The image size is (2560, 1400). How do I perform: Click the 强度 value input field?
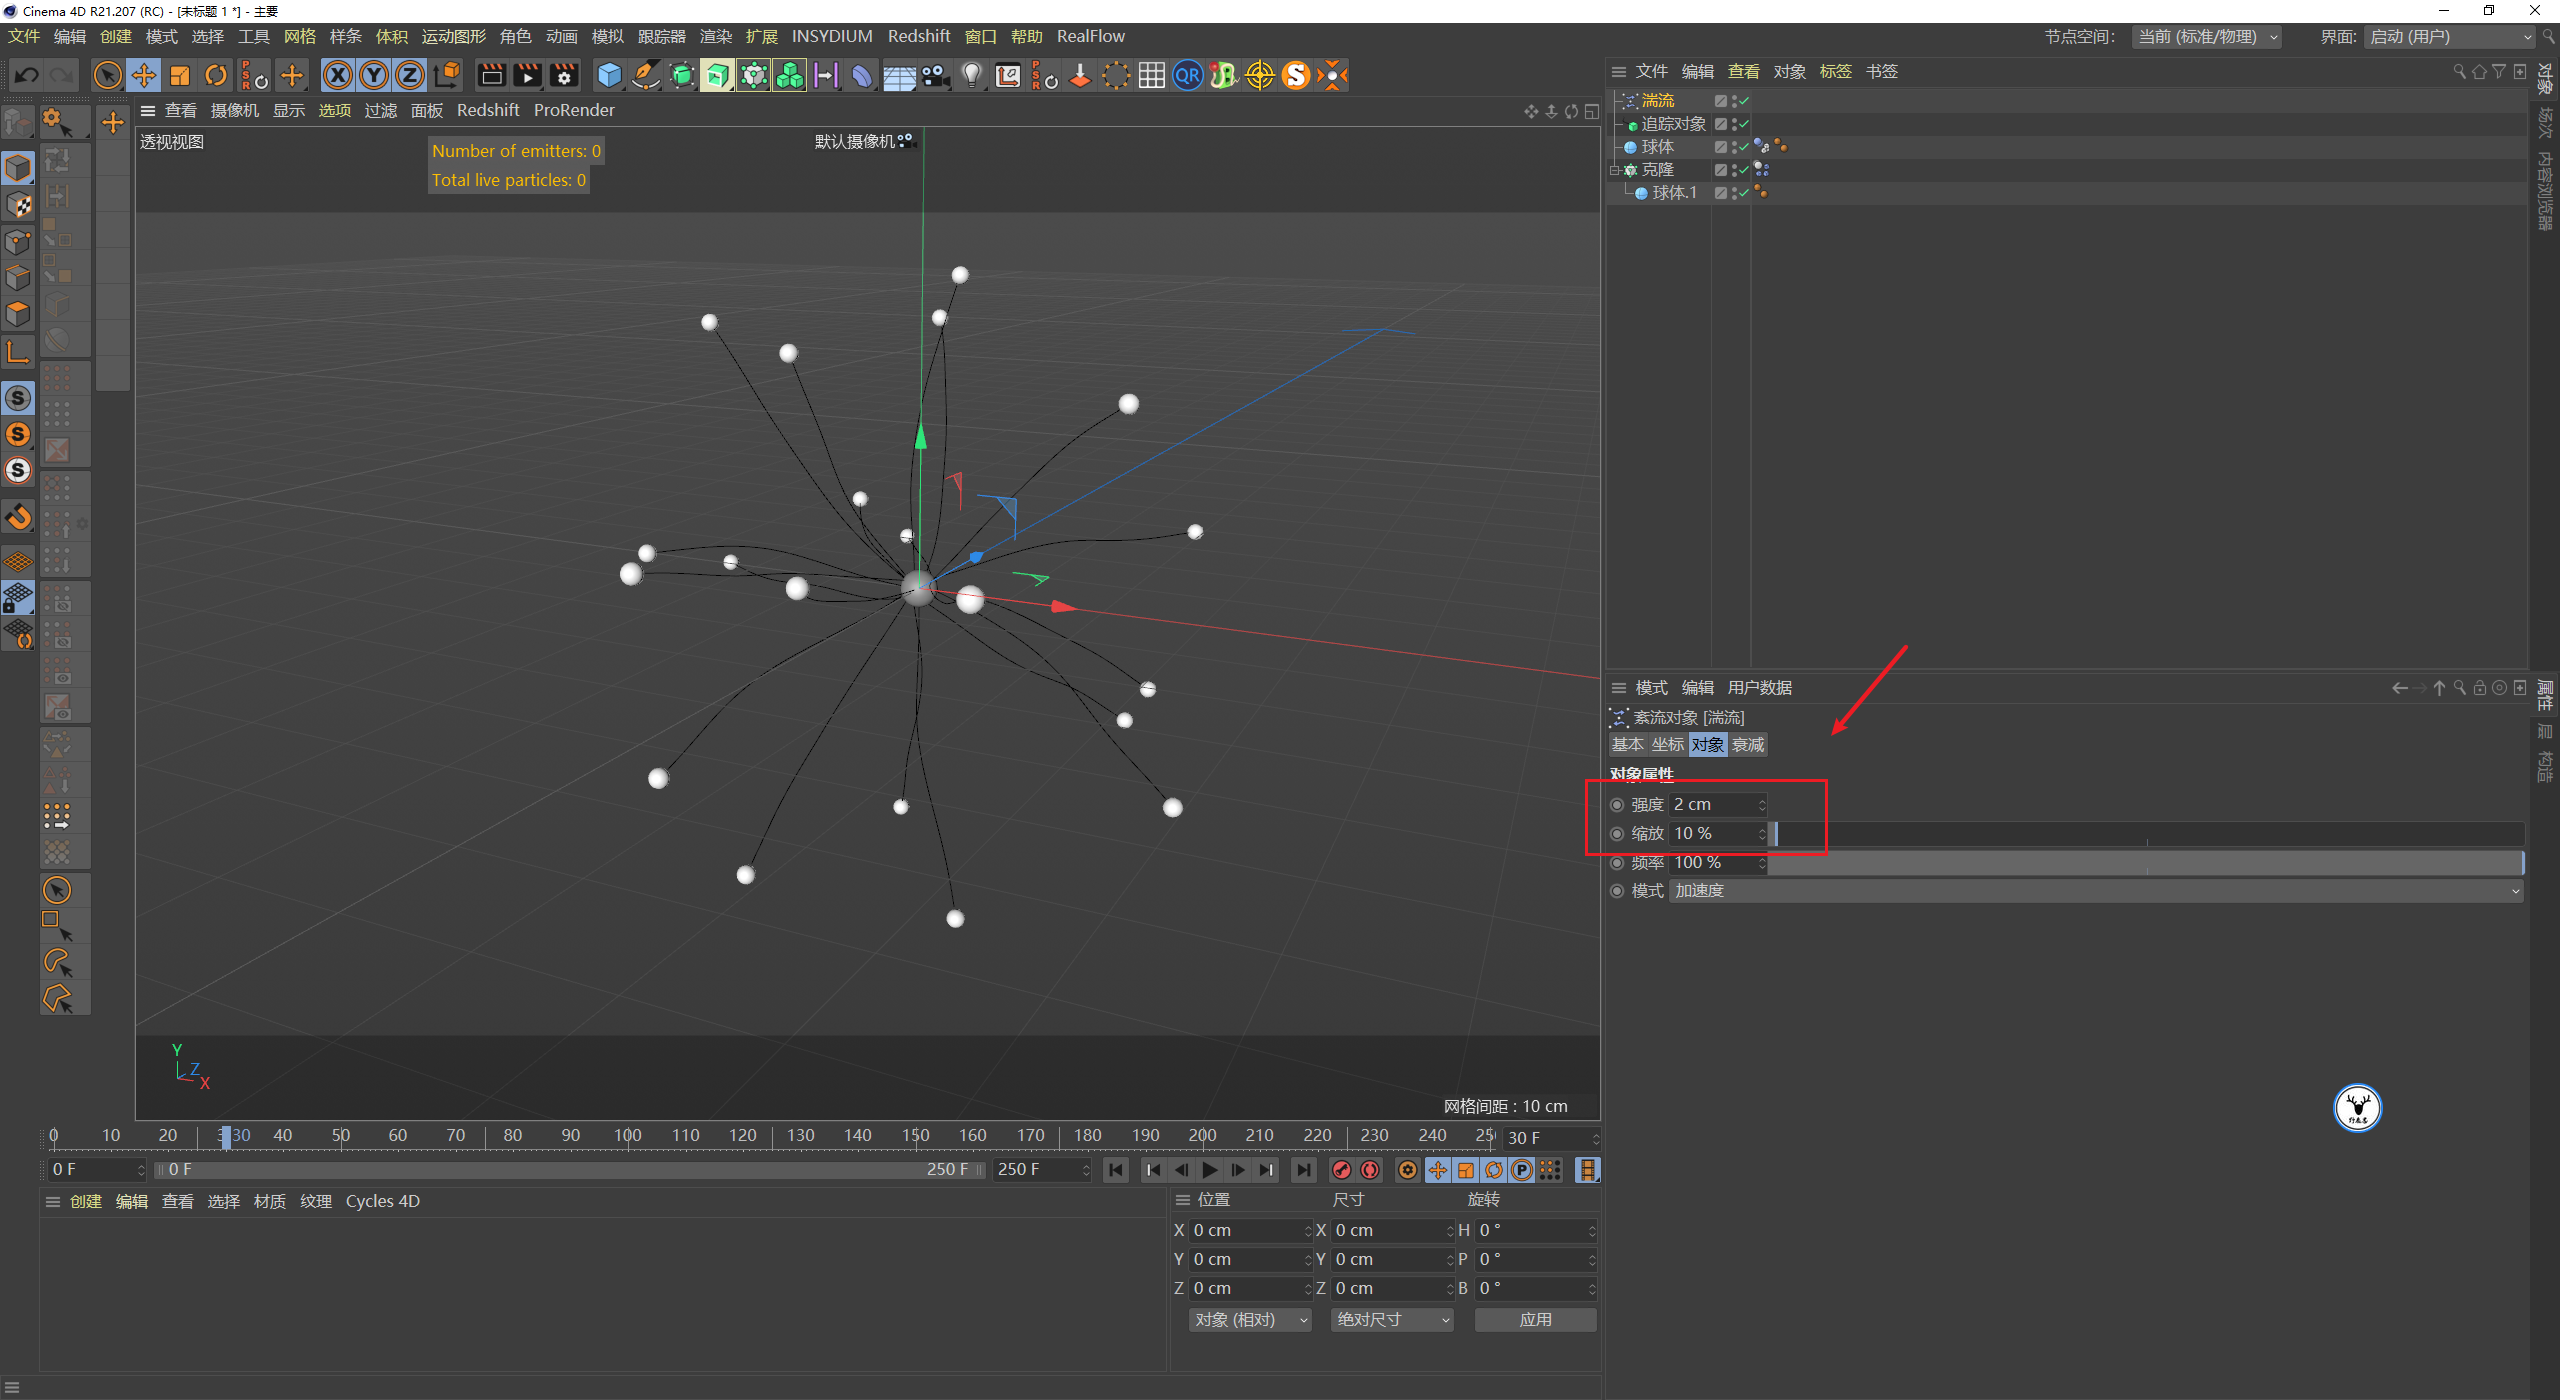click(1713, 805)
